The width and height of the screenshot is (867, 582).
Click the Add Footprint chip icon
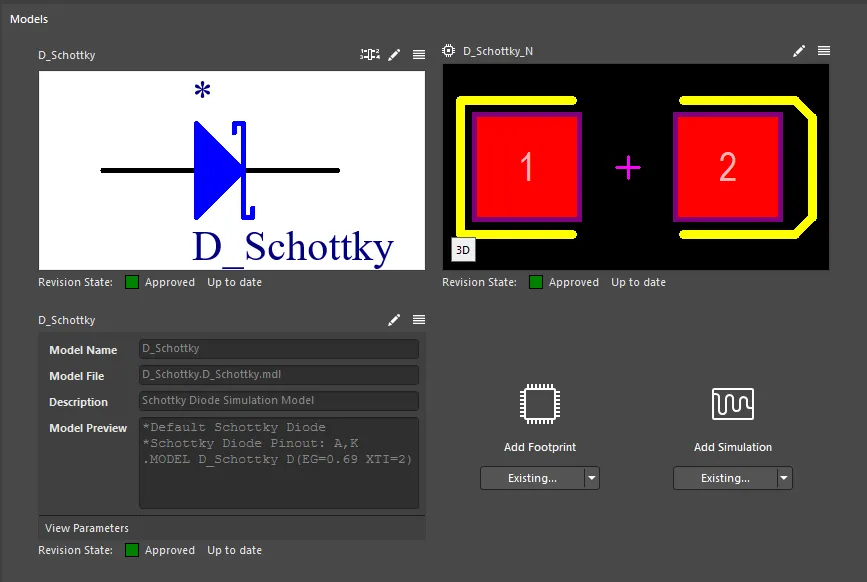tap(540, 404)
